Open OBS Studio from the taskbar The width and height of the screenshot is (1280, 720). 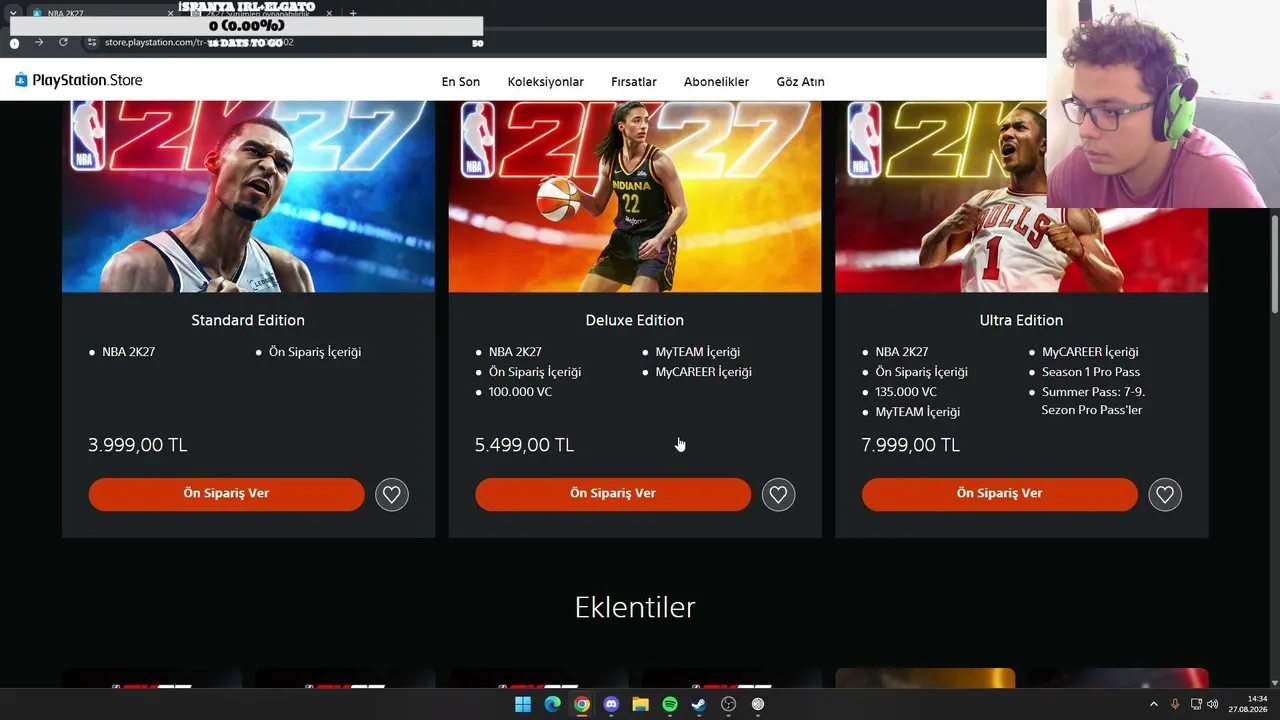[x=729, y=704]
